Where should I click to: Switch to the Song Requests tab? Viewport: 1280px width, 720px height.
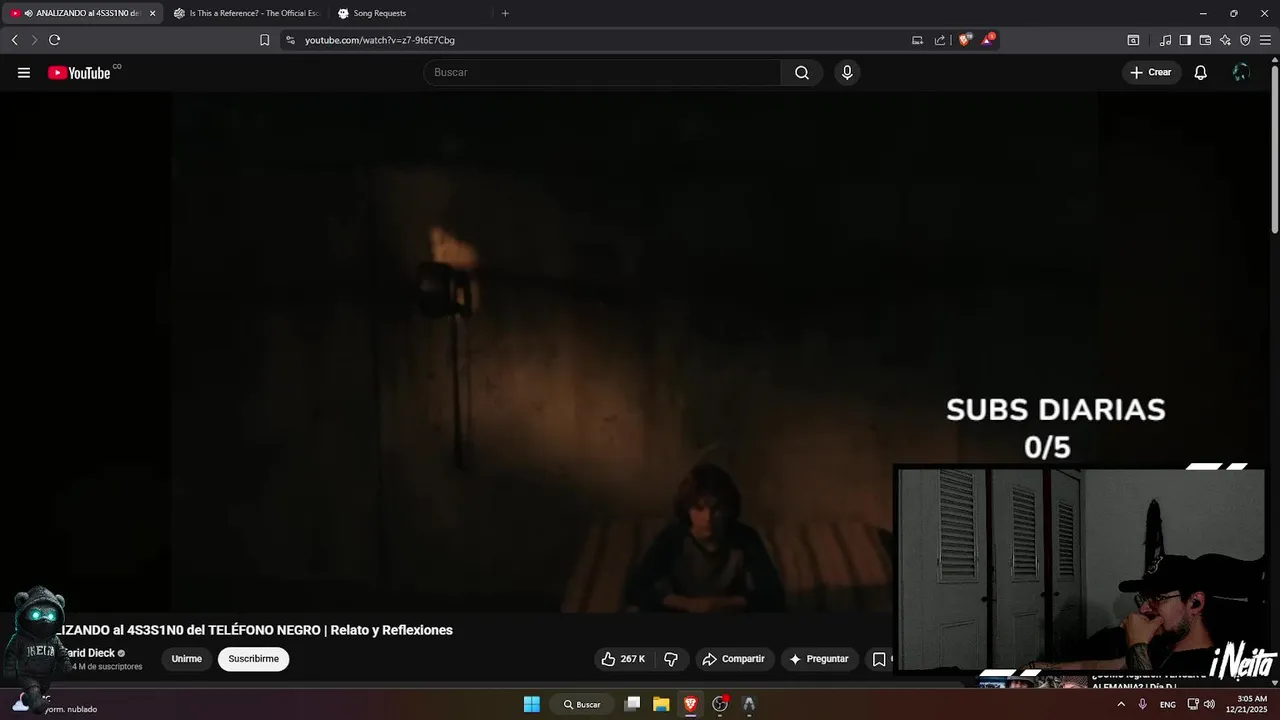[x=410, y=13]
